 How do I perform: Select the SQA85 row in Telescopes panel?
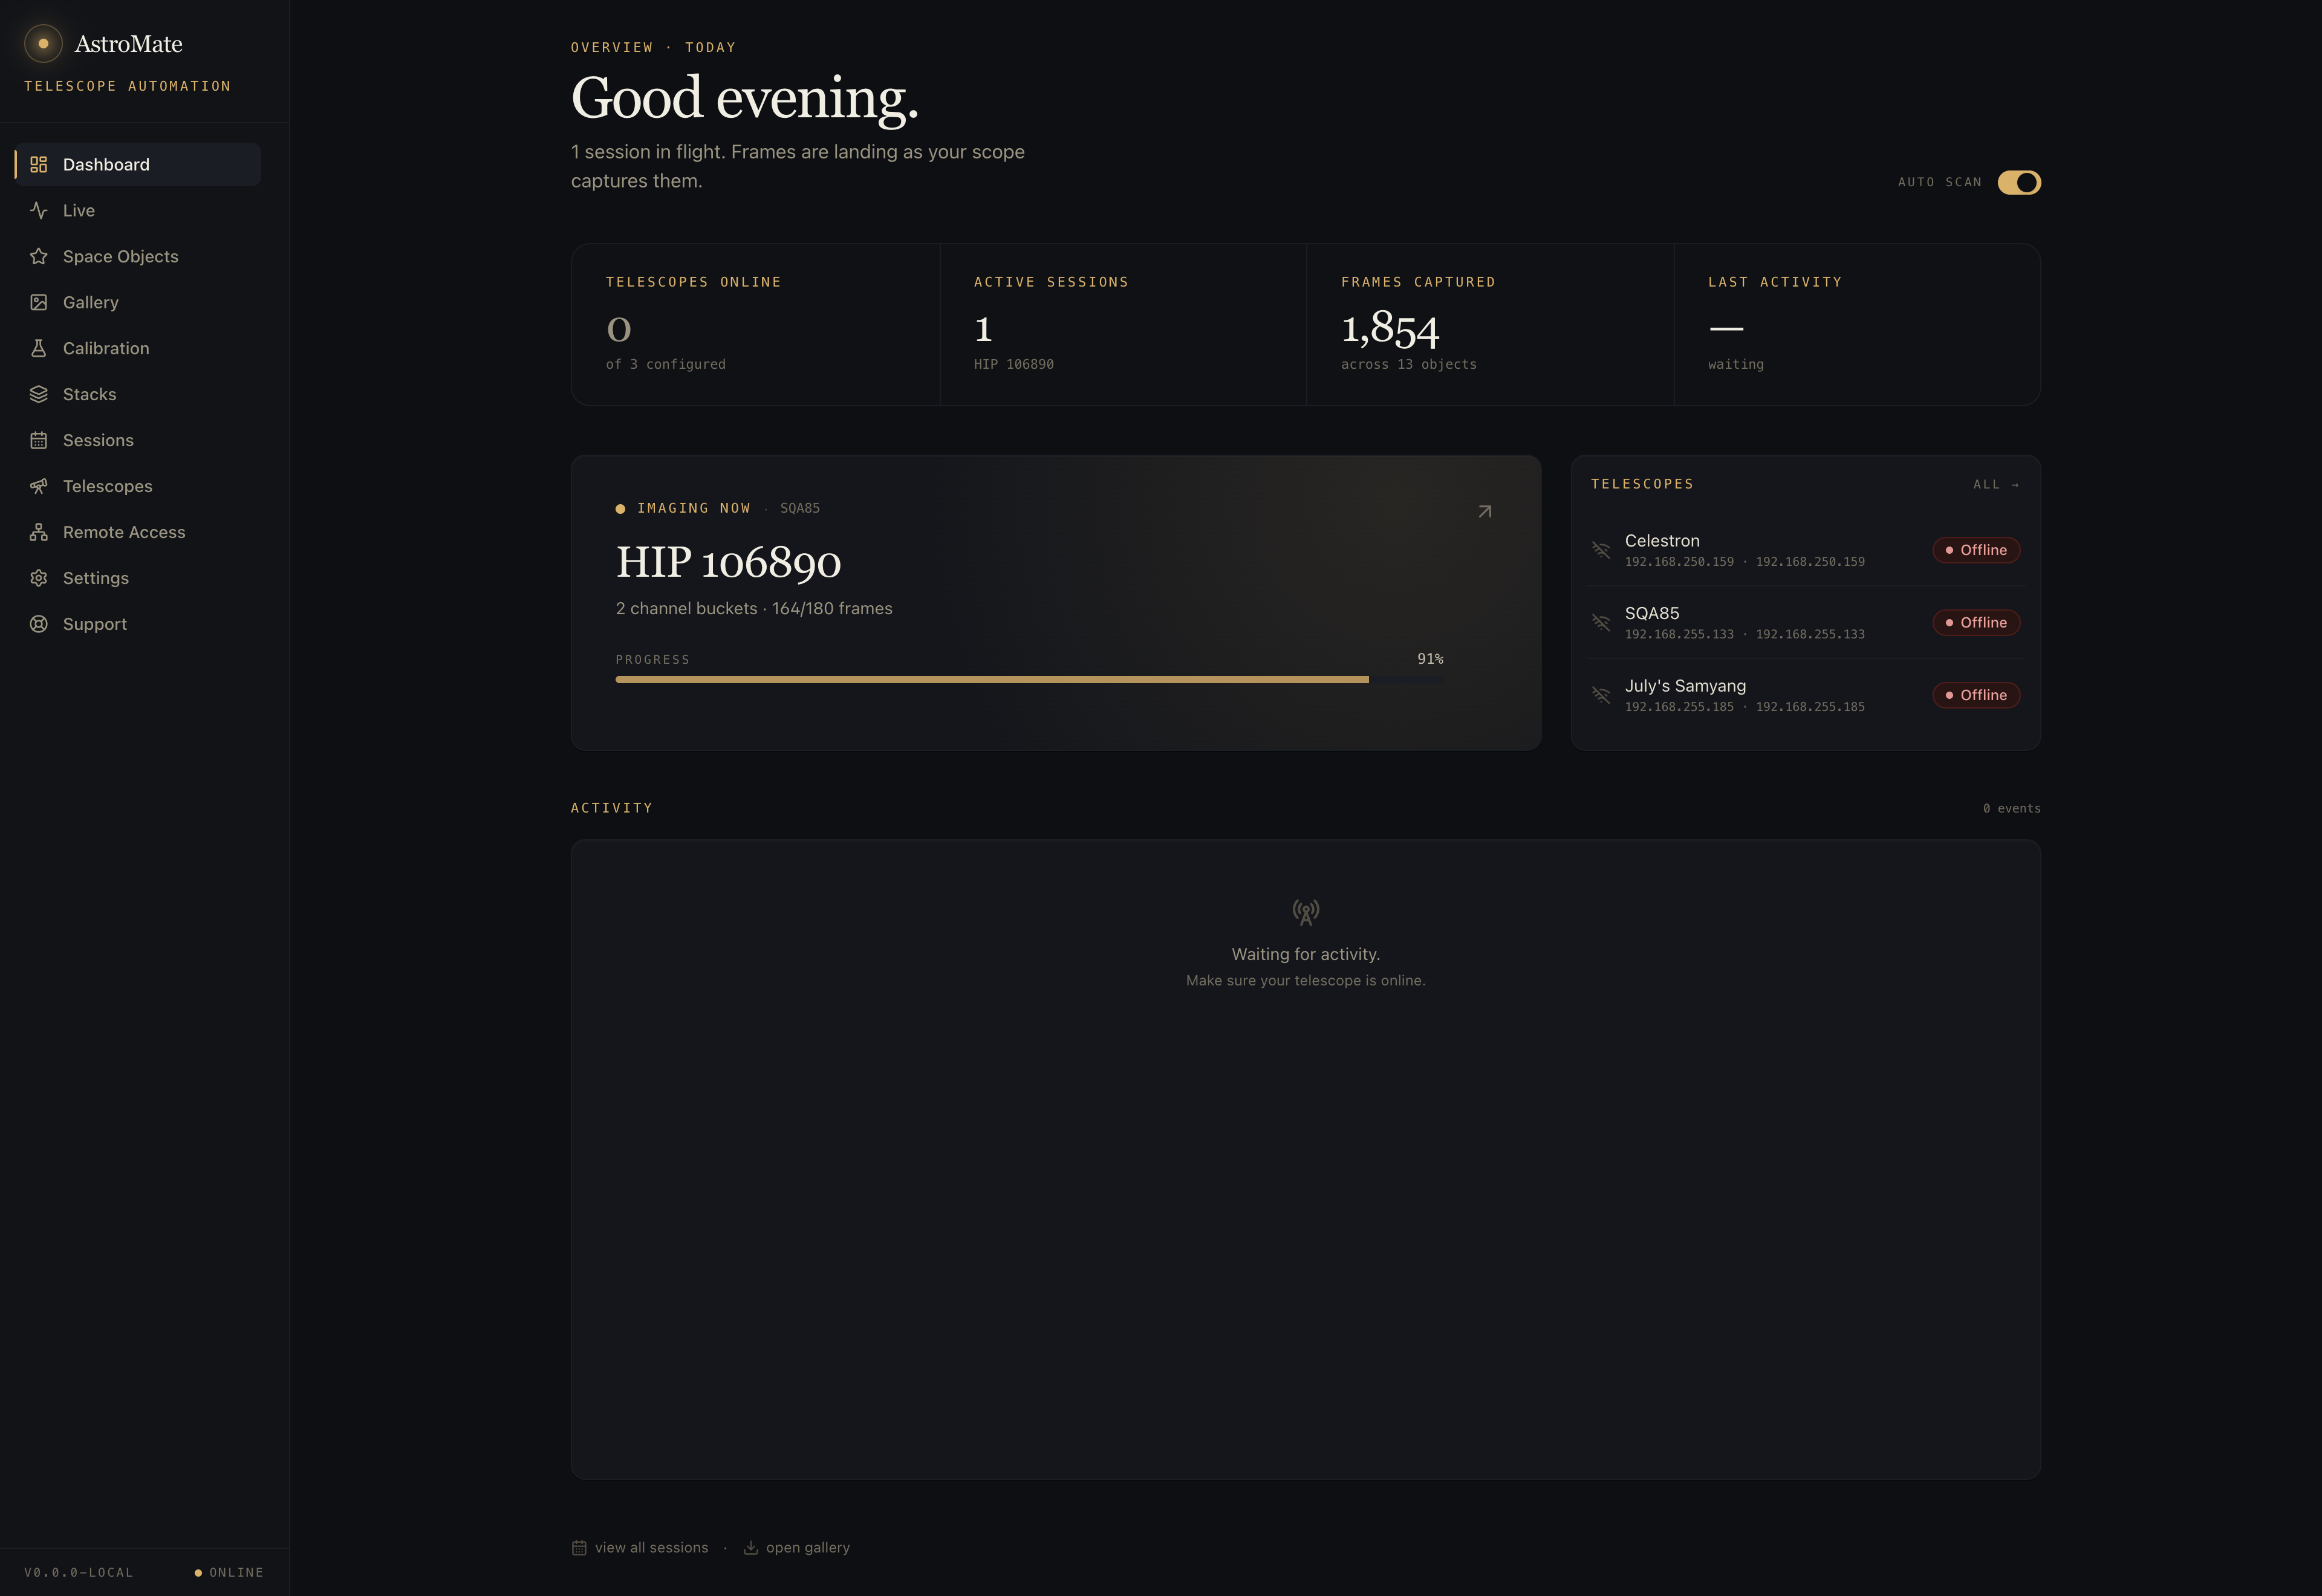point(1805,623)
